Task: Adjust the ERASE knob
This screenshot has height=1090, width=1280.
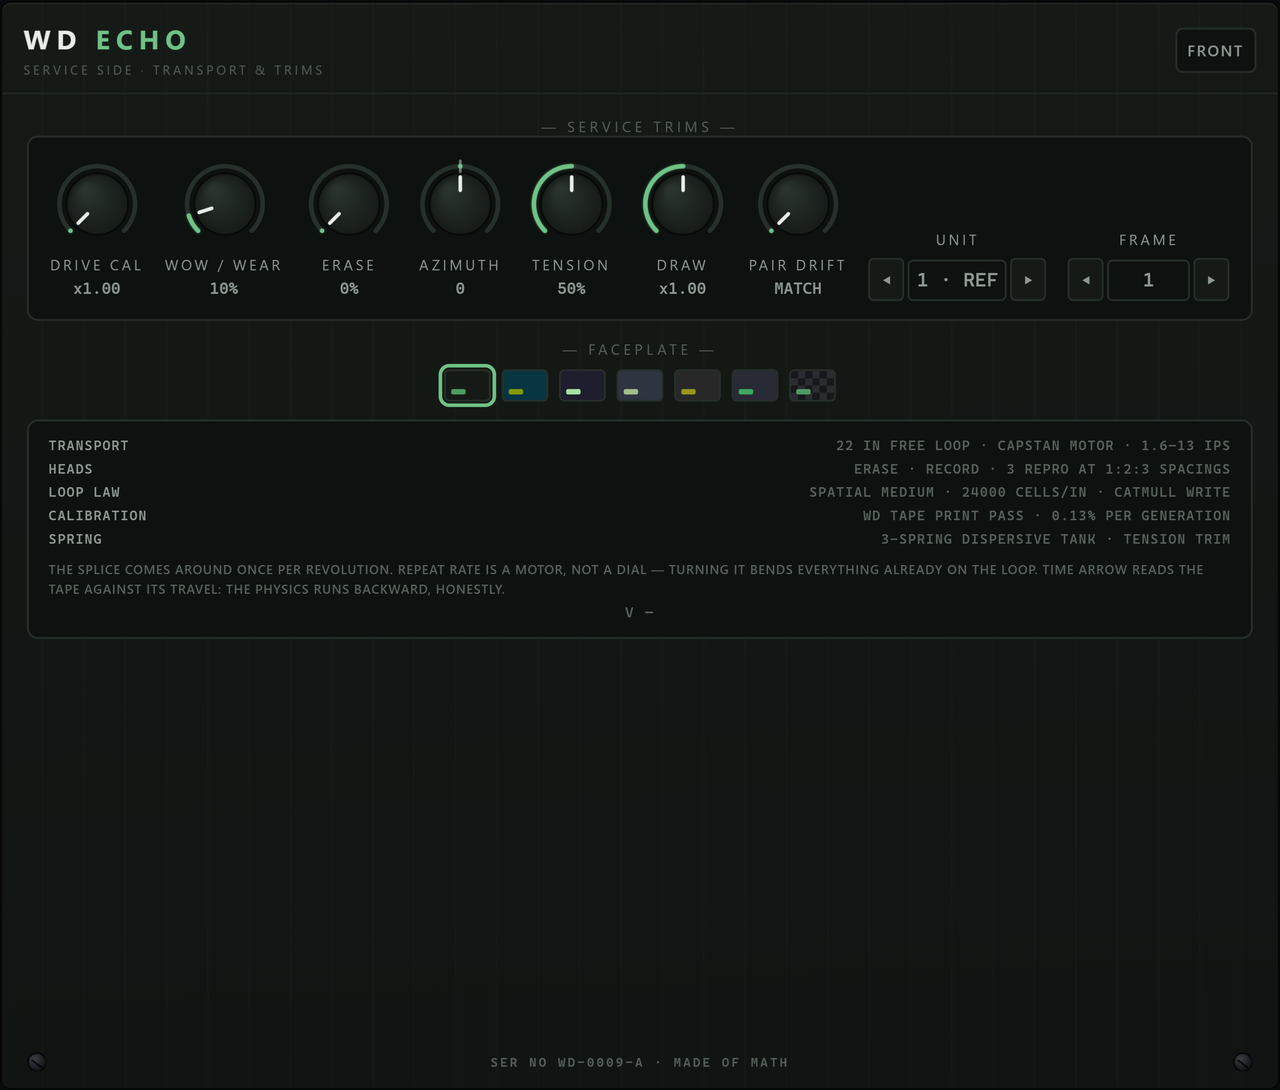Action: (349, 203)
